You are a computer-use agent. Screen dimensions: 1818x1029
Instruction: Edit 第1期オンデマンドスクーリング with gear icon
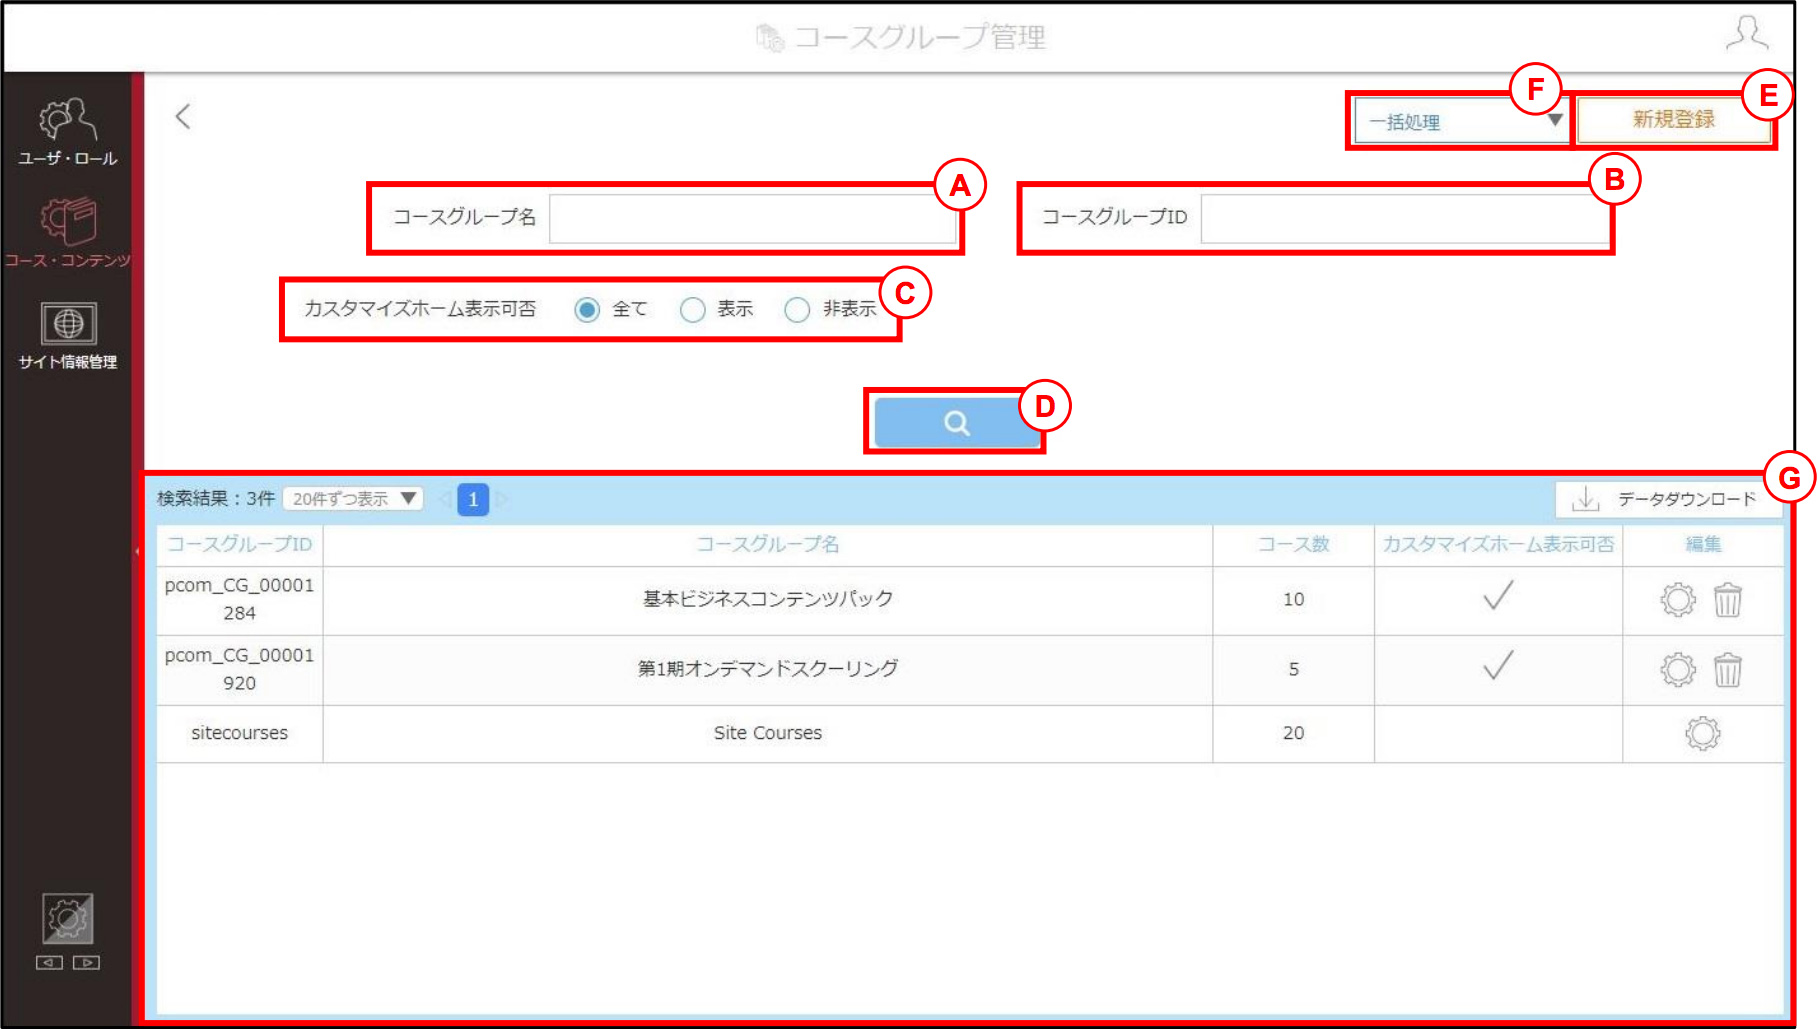click(x=1678, y=669)
